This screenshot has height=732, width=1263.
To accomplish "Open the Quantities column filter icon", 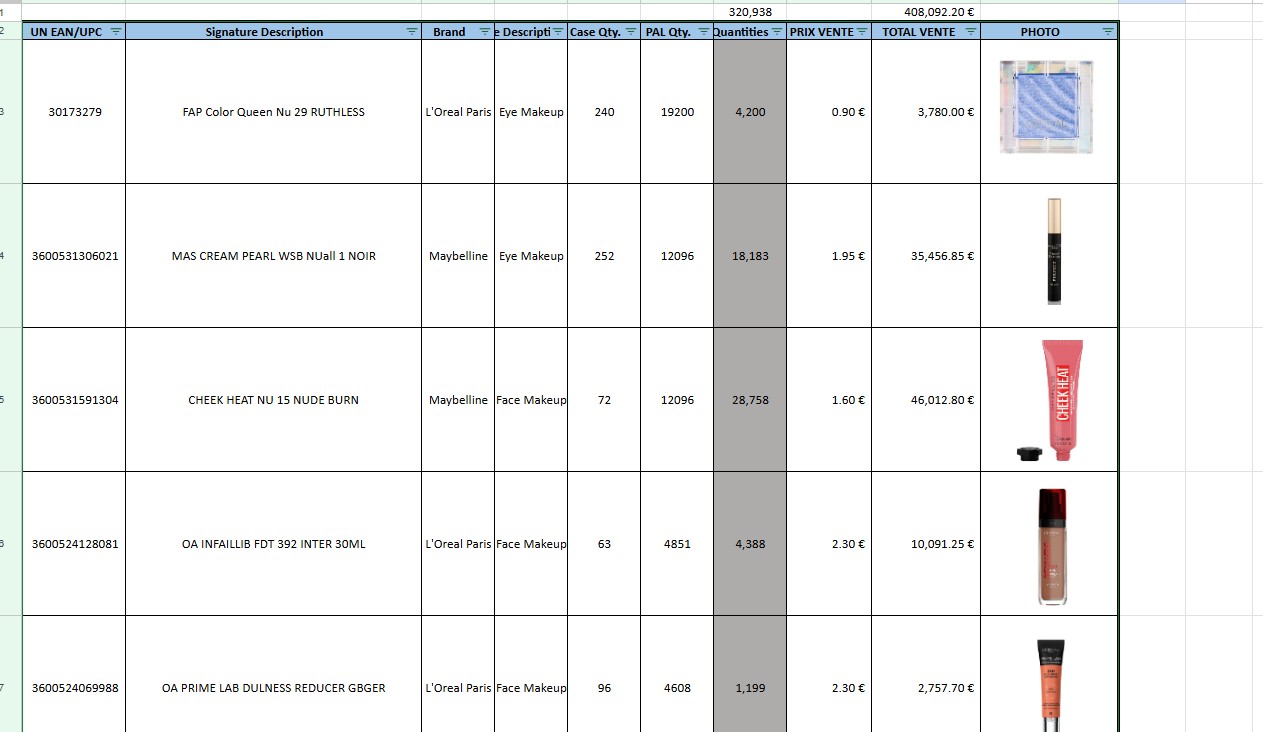I will tap(777, 32).
